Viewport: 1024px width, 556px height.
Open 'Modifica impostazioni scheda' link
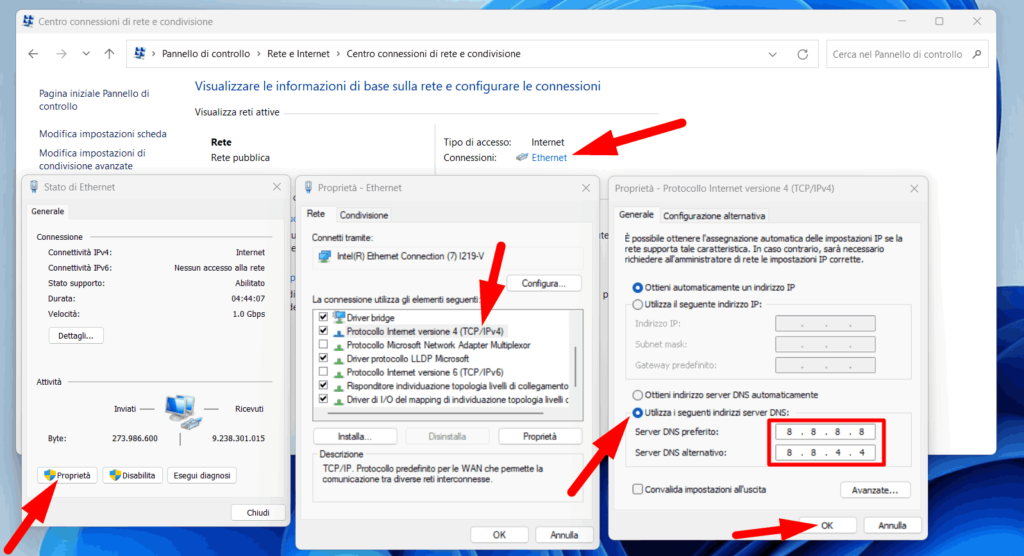[103, 133]
